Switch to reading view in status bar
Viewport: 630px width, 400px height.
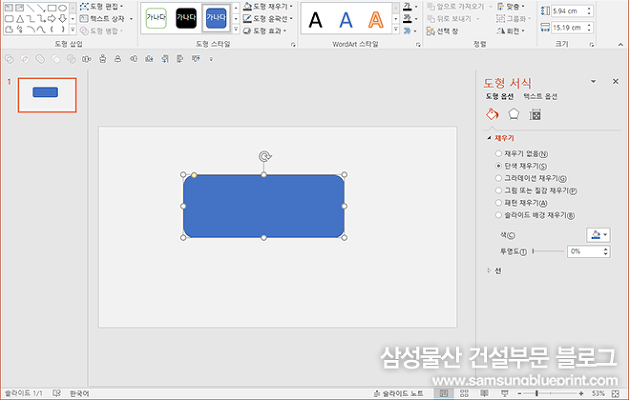click(x=485, y=394)
